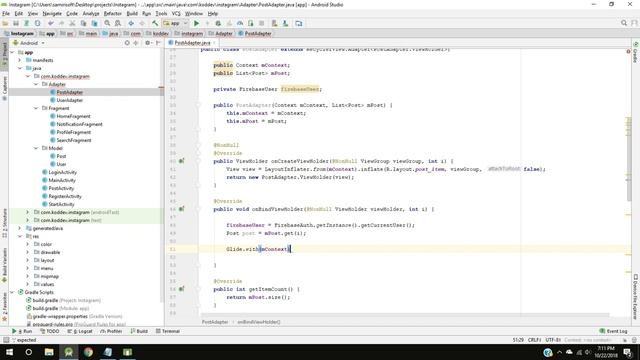Collapse the Fragment package
This screenshot has height=360, width=640.
click(x=36, y=108)
